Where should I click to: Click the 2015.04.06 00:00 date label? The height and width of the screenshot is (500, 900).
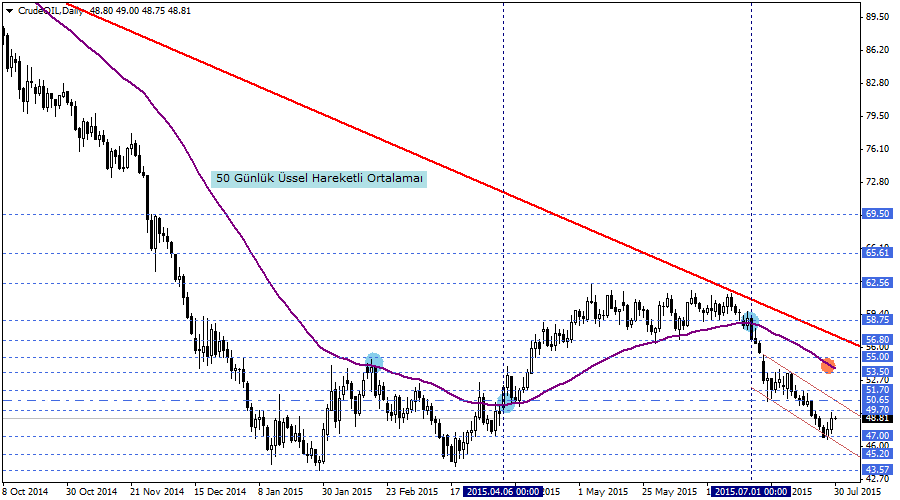503,492
